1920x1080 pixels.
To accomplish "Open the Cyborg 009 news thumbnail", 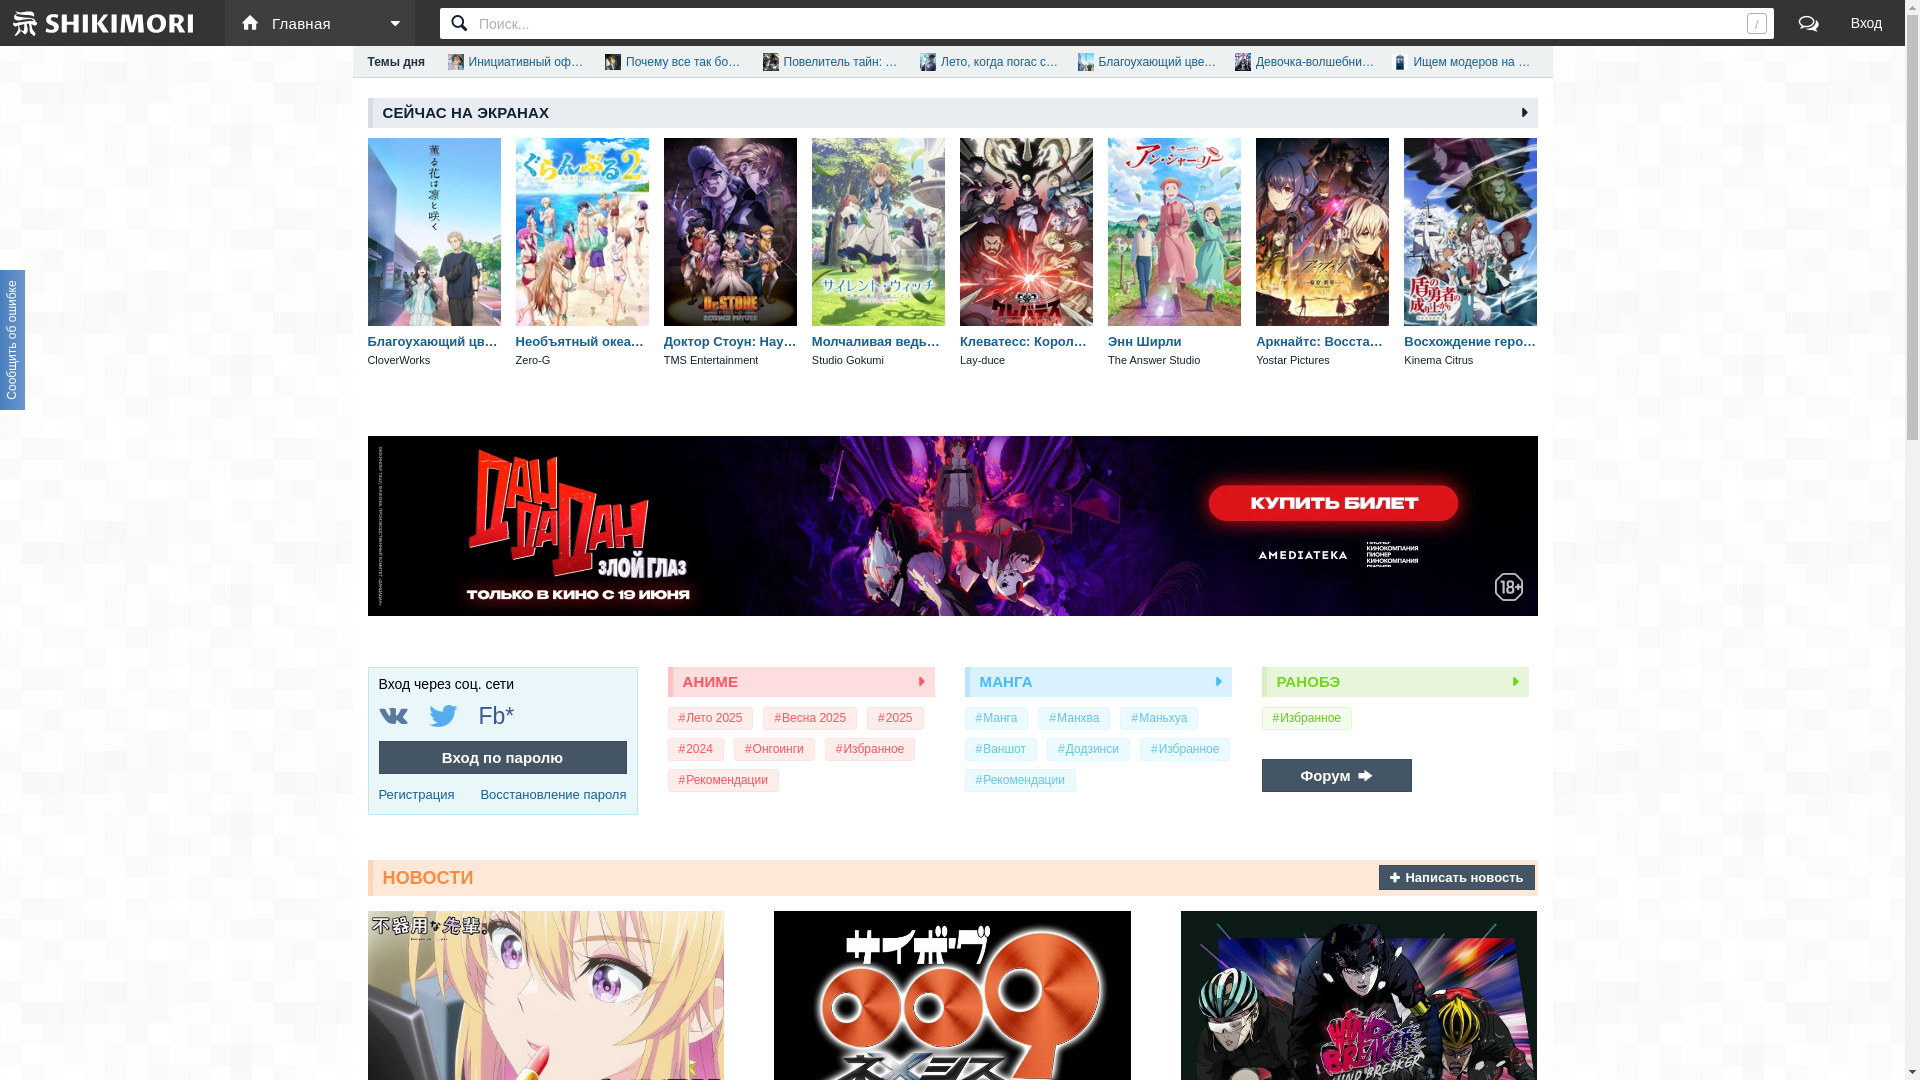I will [x=952, y=995].
